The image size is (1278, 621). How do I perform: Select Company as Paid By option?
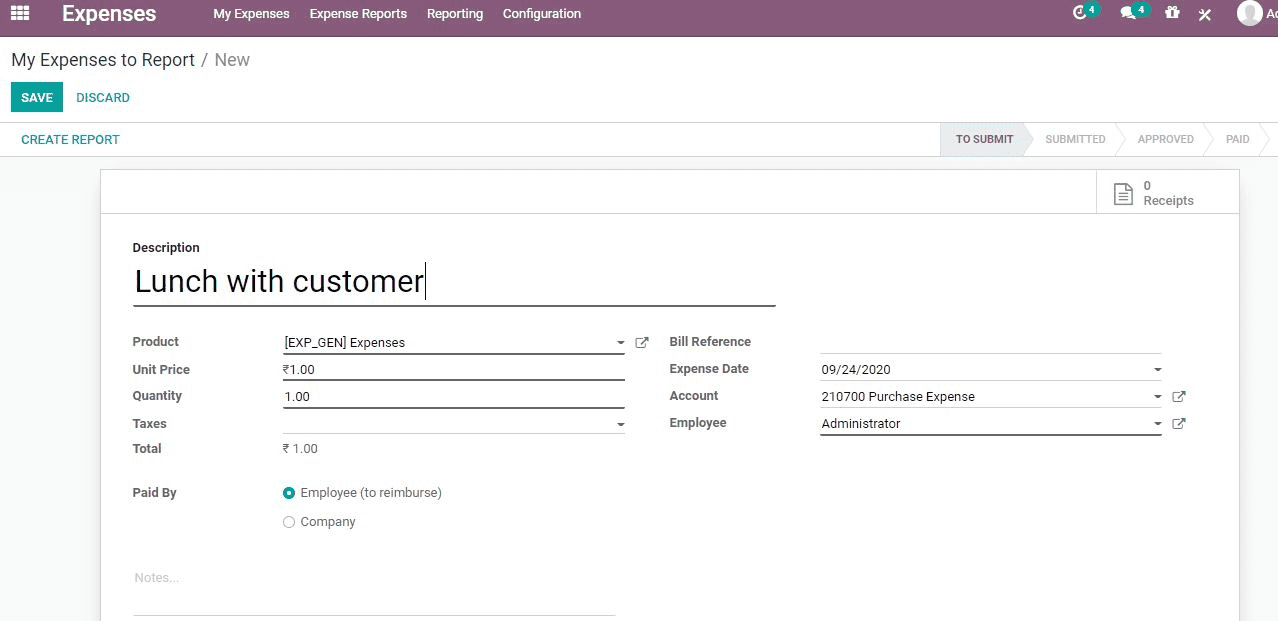[289, 522]
